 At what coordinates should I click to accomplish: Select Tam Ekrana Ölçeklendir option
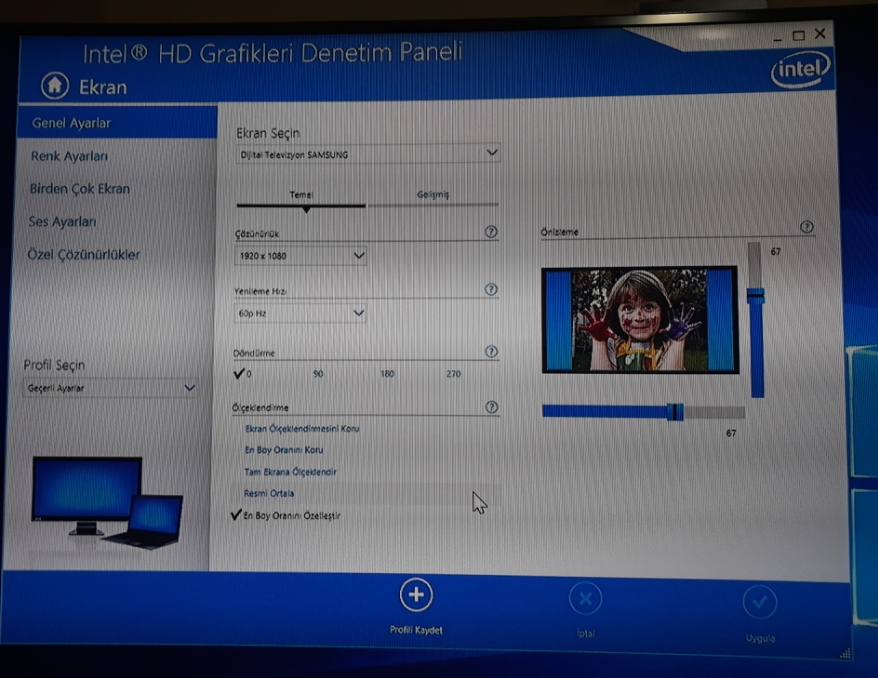(291, 471)
